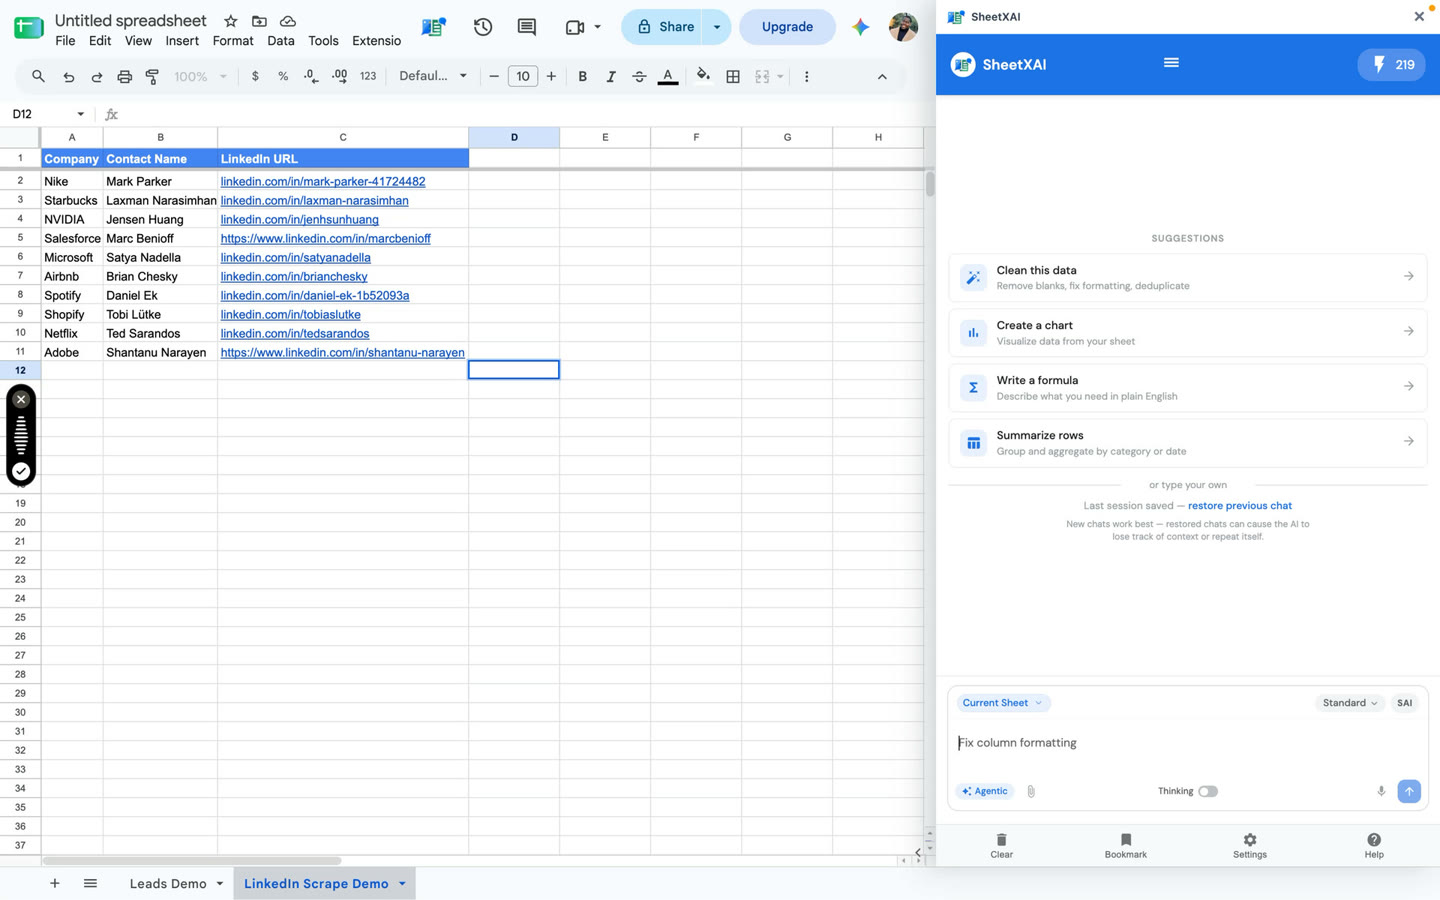Choose the Write a formula suggestion

1187,387
